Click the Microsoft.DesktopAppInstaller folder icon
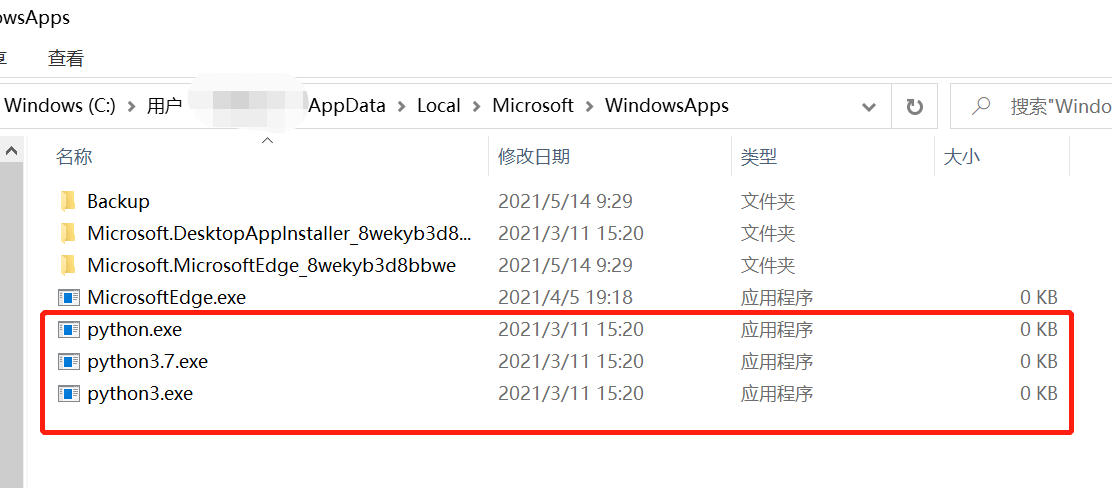Screen dimensions: 1112x488 (68, 233)
